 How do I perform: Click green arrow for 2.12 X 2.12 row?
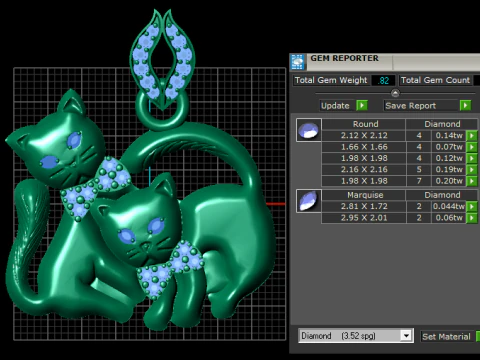tap(472, 136)
